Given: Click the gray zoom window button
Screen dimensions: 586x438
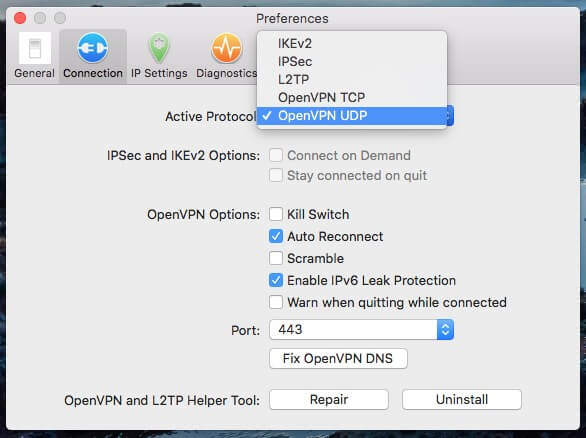Looking at the screenshot, I should click(60, 18).
